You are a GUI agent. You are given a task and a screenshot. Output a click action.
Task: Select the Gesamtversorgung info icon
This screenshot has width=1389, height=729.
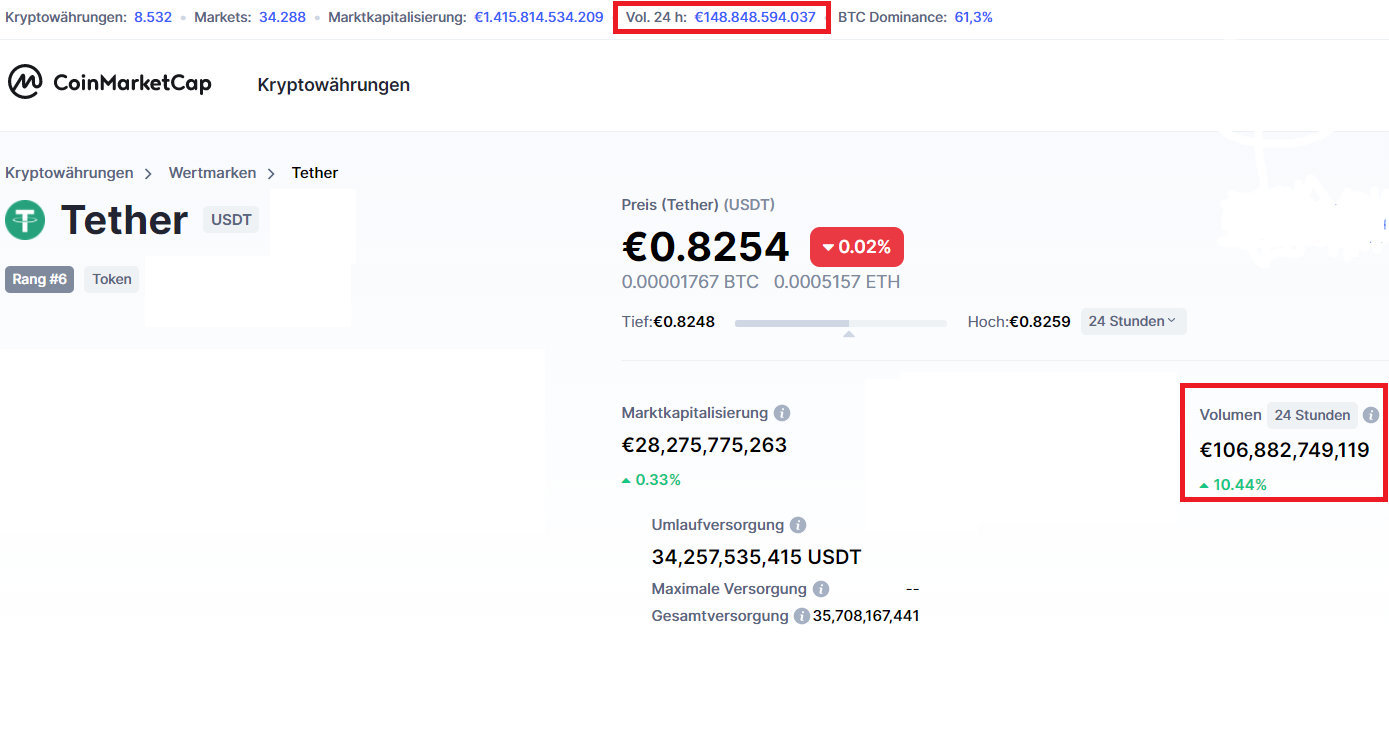[x=801, y=616]
